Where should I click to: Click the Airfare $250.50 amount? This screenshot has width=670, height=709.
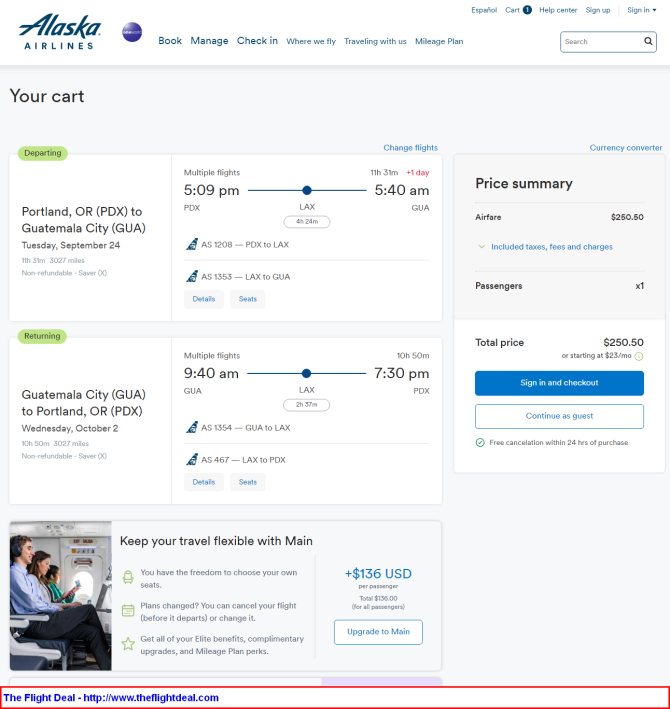pos(627,217)
